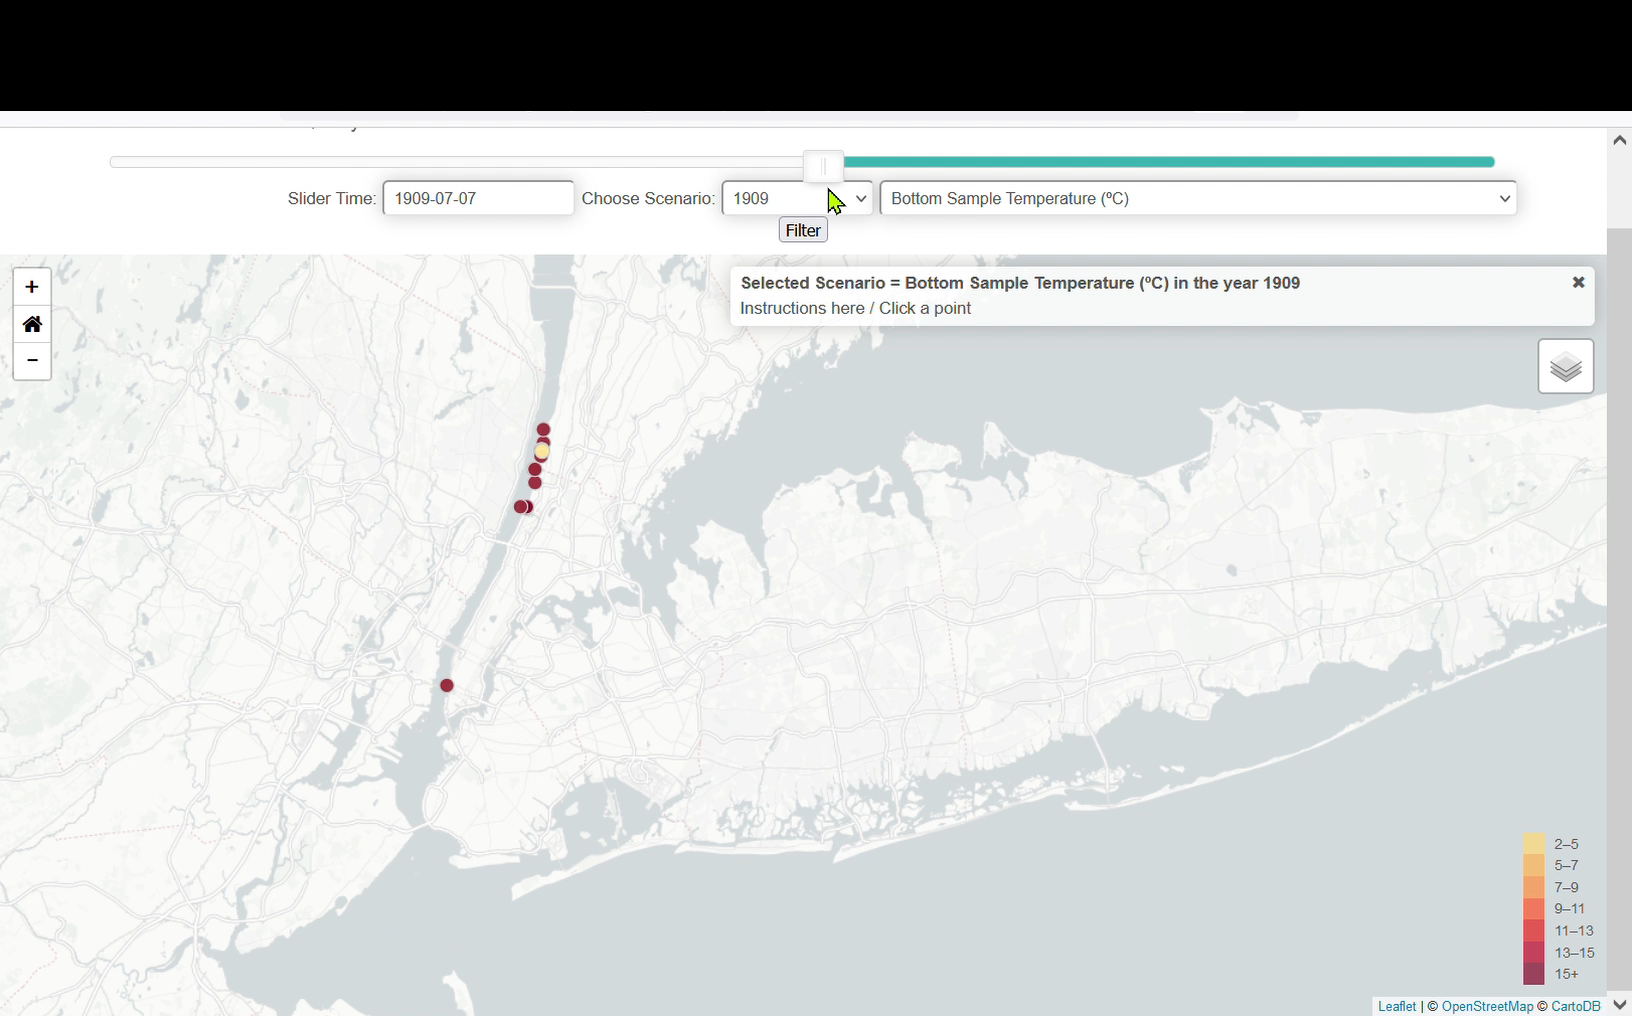Open the year 1909 dropdown
1632x1016 pixels.
coord(797,198)
